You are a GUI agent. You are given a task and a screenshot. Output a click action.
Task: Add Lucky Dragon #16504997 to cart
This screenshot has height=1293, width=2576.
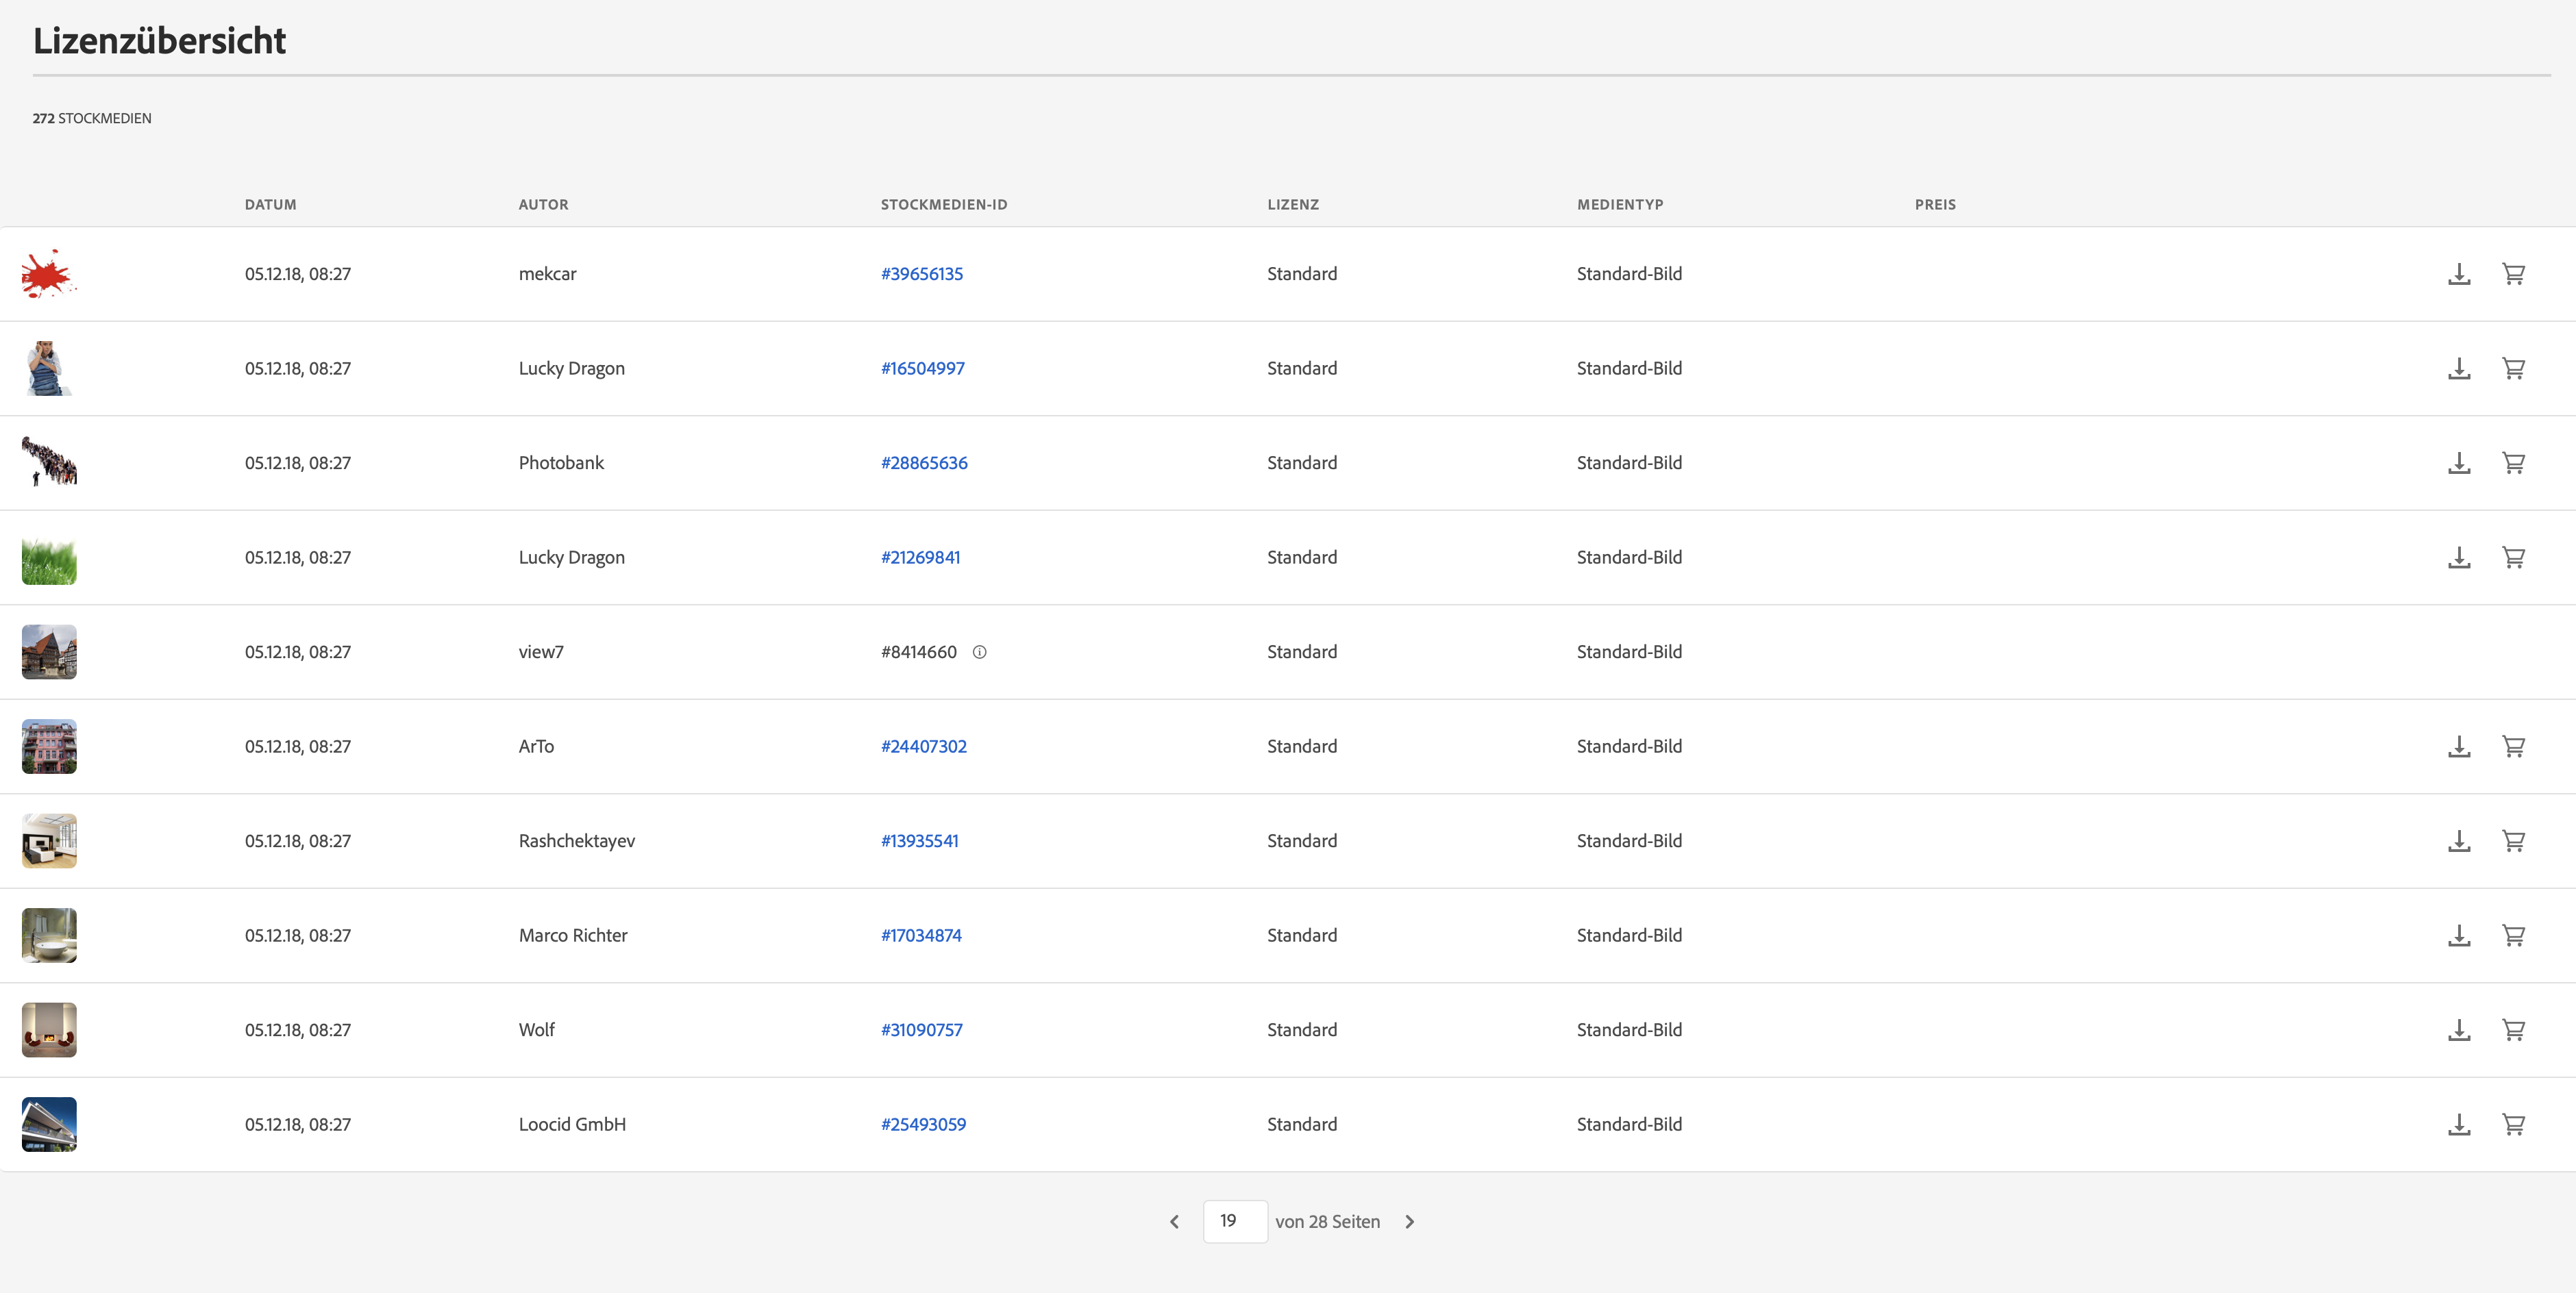[x=2513, y=368]
